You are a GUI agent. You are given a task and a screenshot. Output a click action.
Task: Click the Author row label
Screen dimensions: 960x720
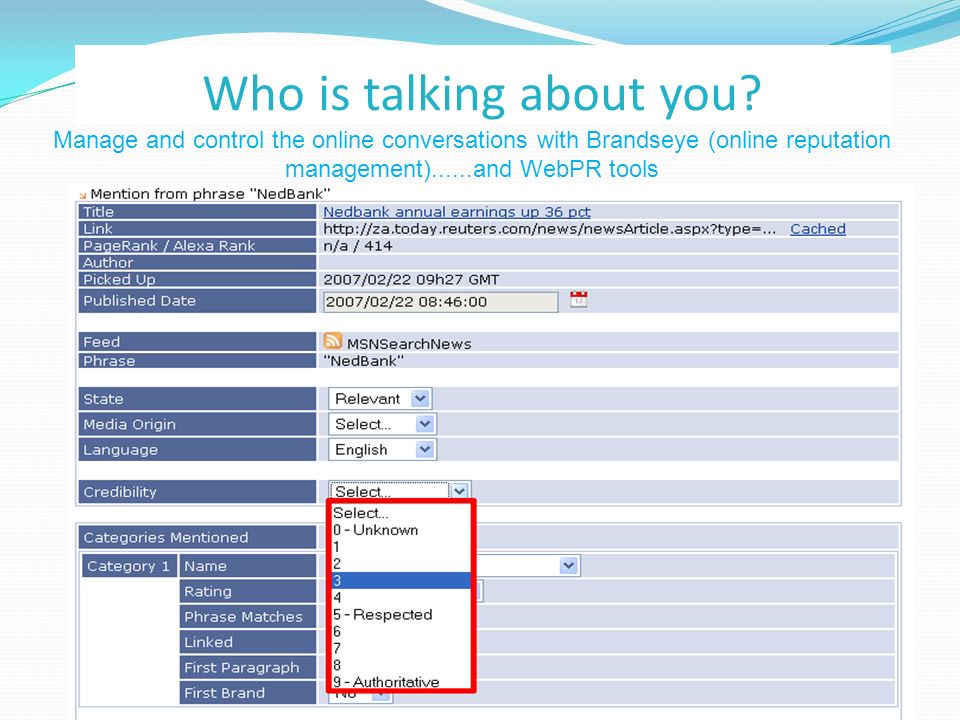point(197,263)
